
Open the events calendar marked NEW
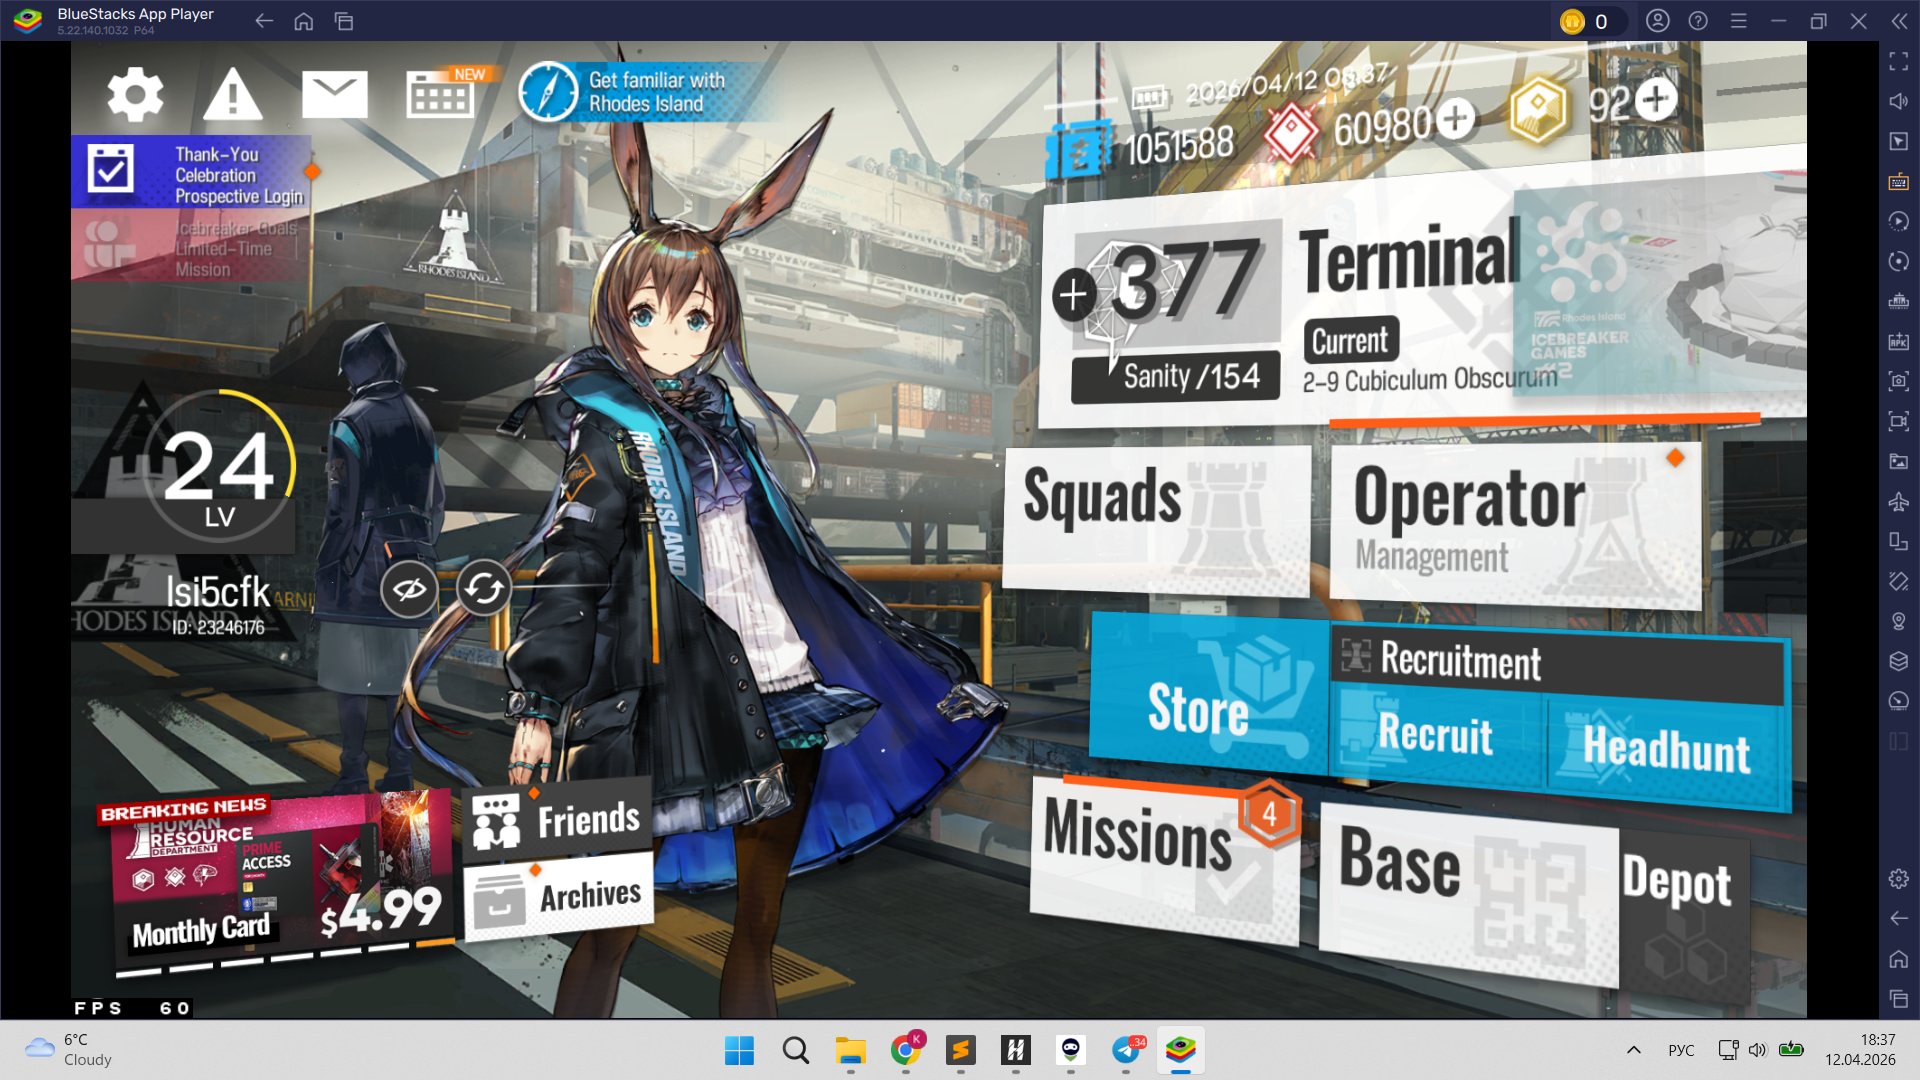pyautogui.click(x=441, y=95)
